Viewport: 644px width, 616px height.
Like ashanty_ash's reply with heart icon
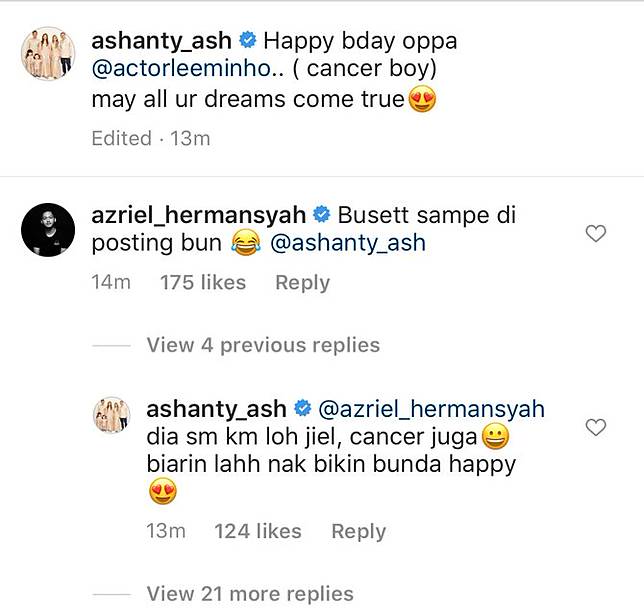596,428
